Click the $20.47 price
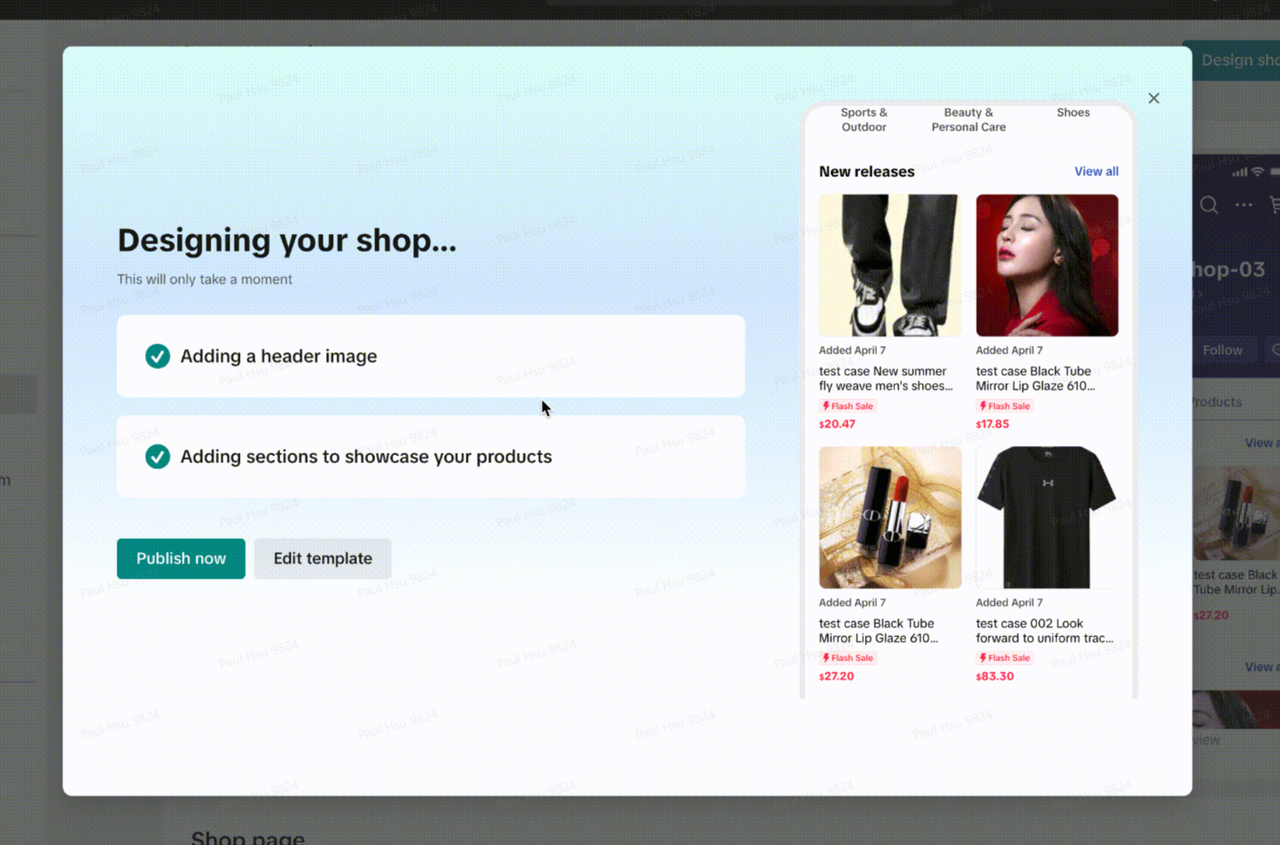Image resolution: width=1280 pixels, height=845 pixels. coord(837,424)
